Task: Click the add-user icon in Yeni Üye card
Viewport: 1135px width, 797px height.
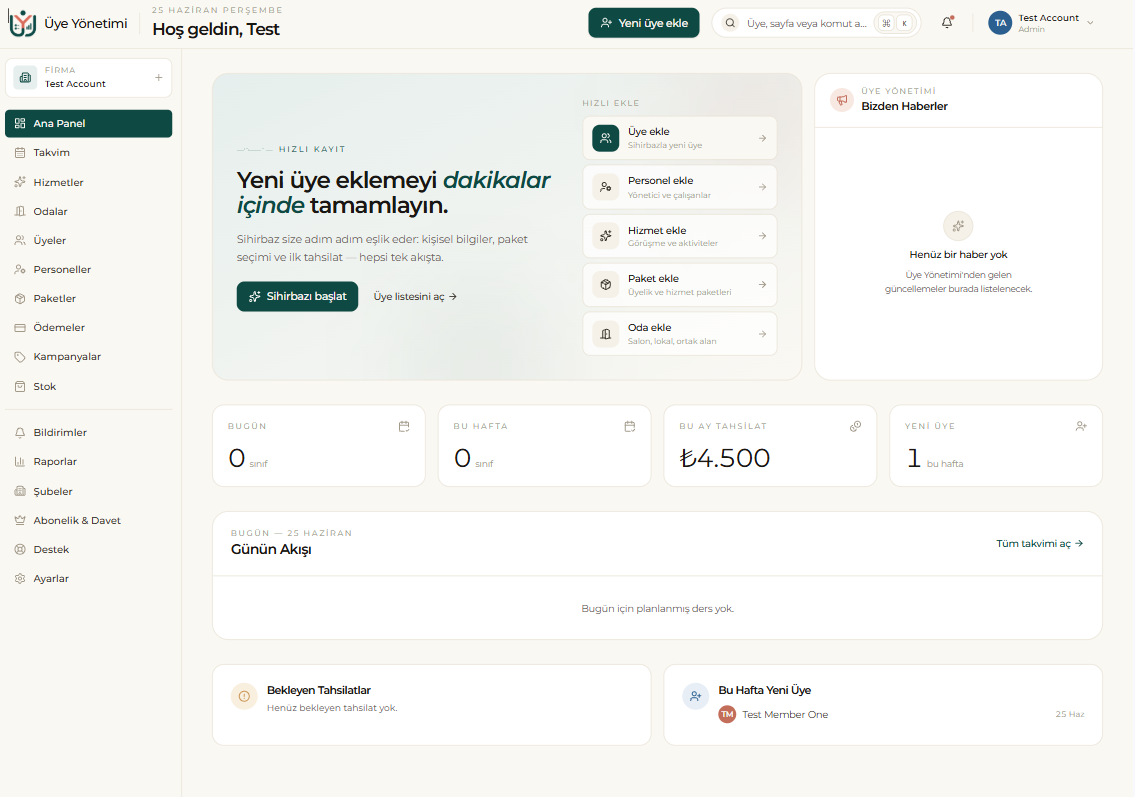Action: tap(1081, 426)
